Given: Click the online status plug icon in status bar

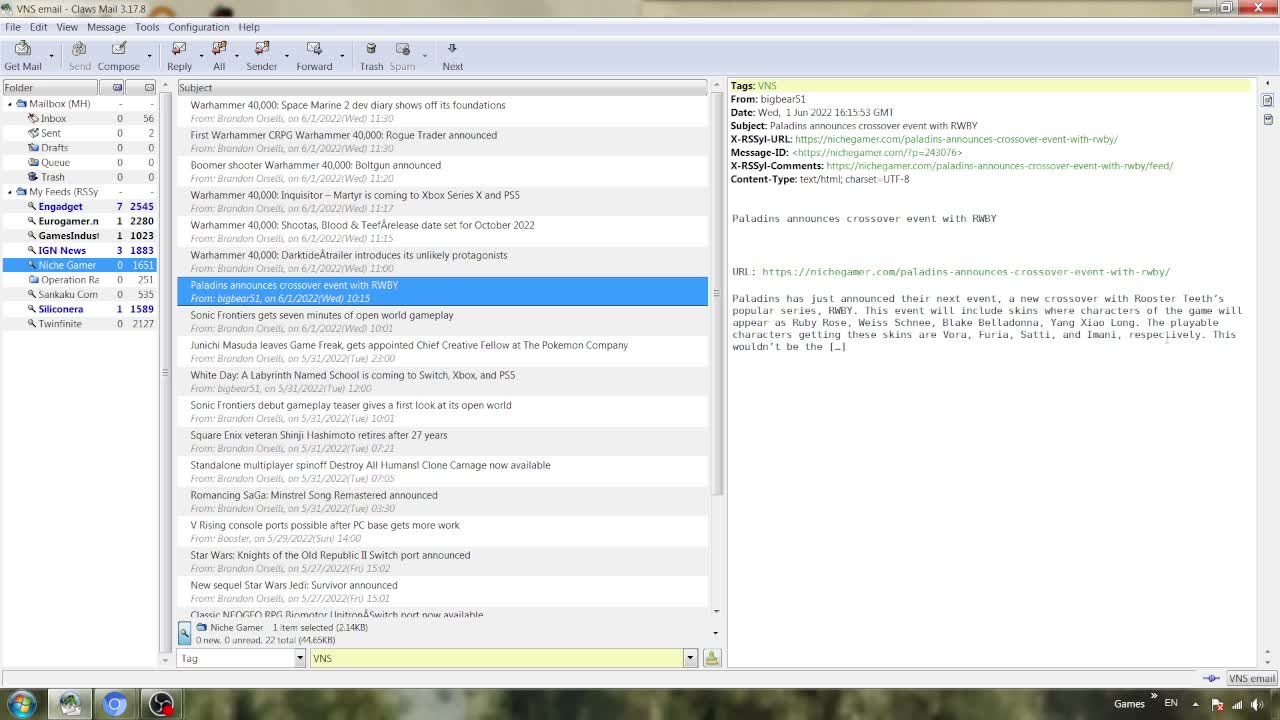Looking at the screenshot, I should point(1211,678).
